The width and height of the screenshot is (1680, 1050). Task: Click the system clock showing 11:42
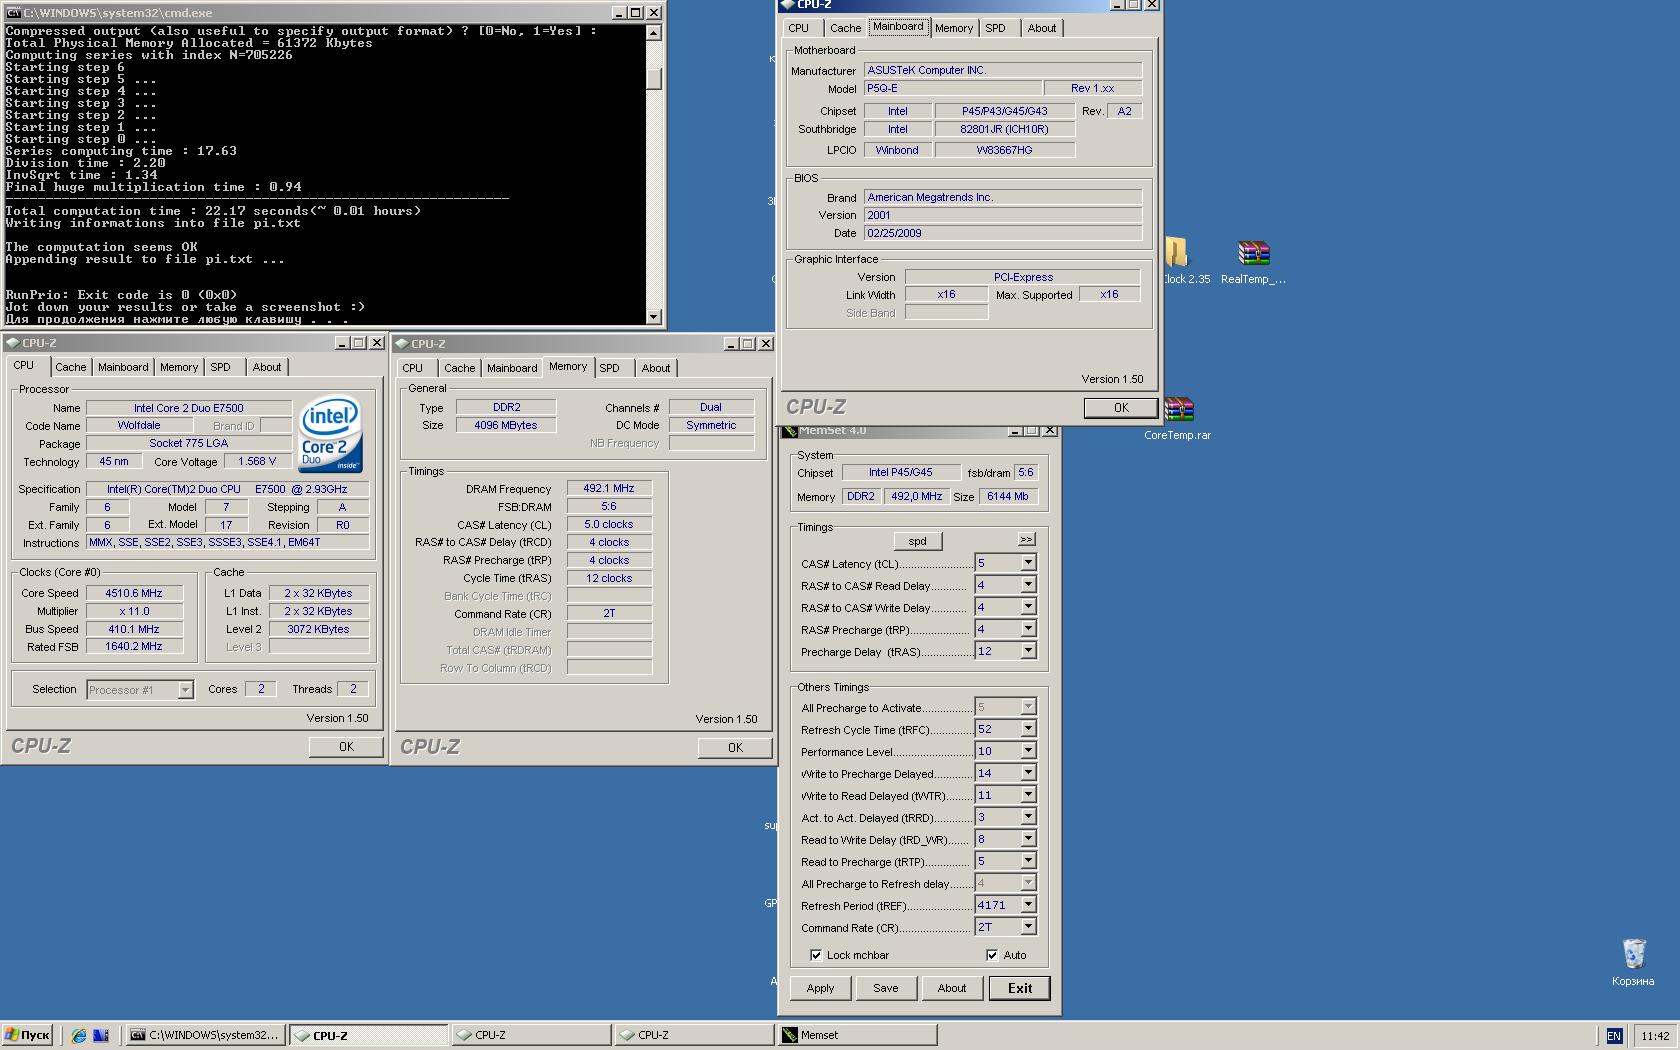tap(1654, 1036)
